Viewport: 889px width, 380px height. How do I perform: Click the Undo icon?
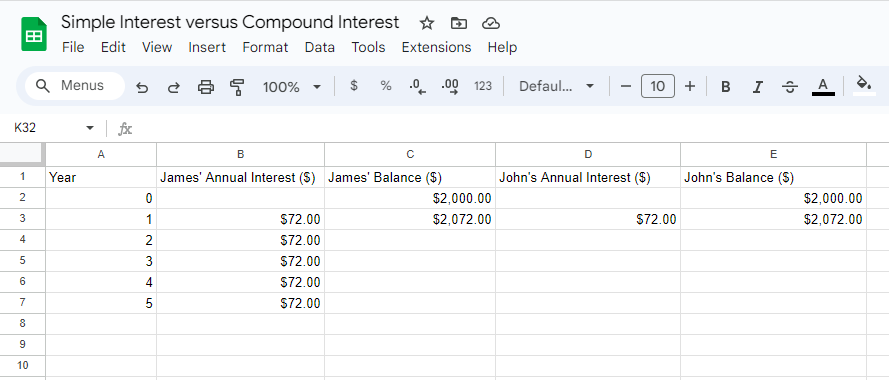pyautogui.click(x=142, y=87)
